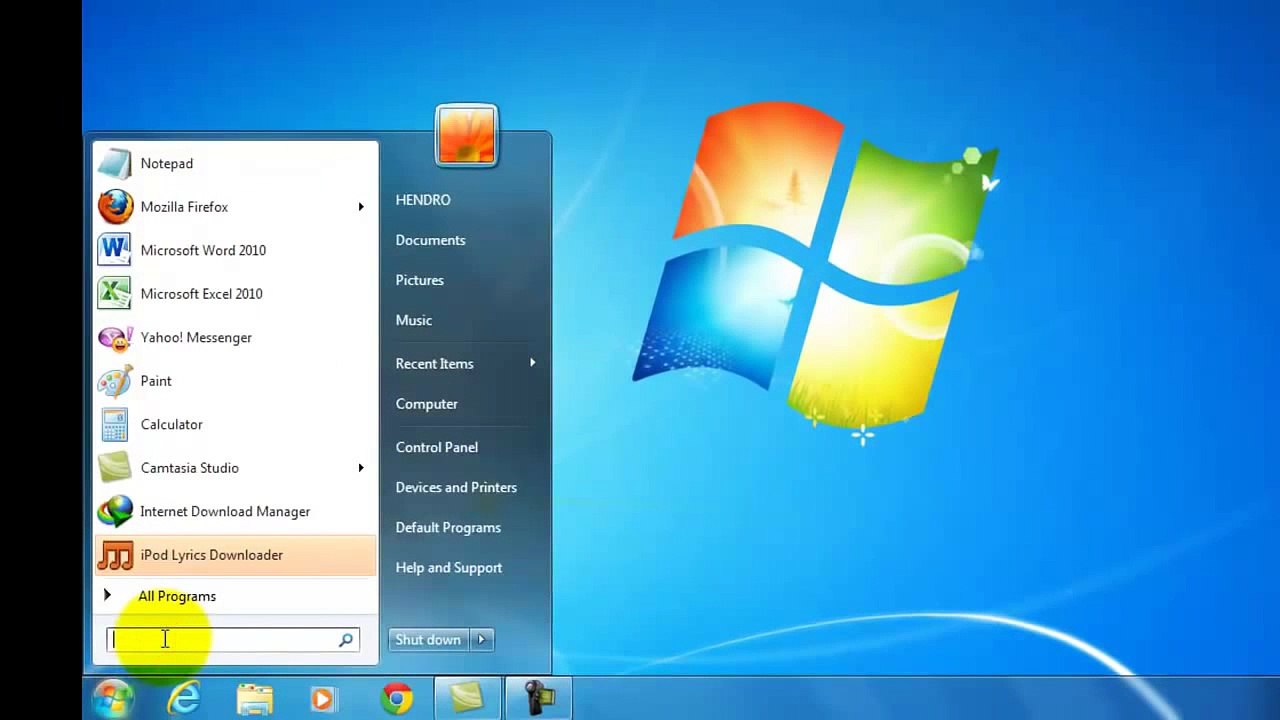Open Microsoft Excel 2010

(x=236, y=294)
